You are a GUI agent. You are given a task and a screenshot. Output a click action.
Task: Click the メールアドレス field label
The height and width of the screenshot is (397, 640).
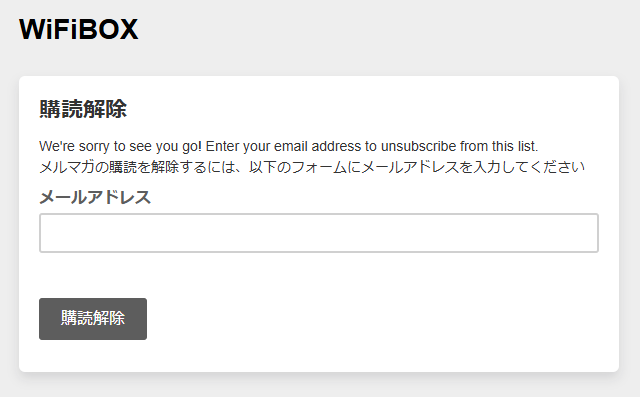(x=95, y=197)
